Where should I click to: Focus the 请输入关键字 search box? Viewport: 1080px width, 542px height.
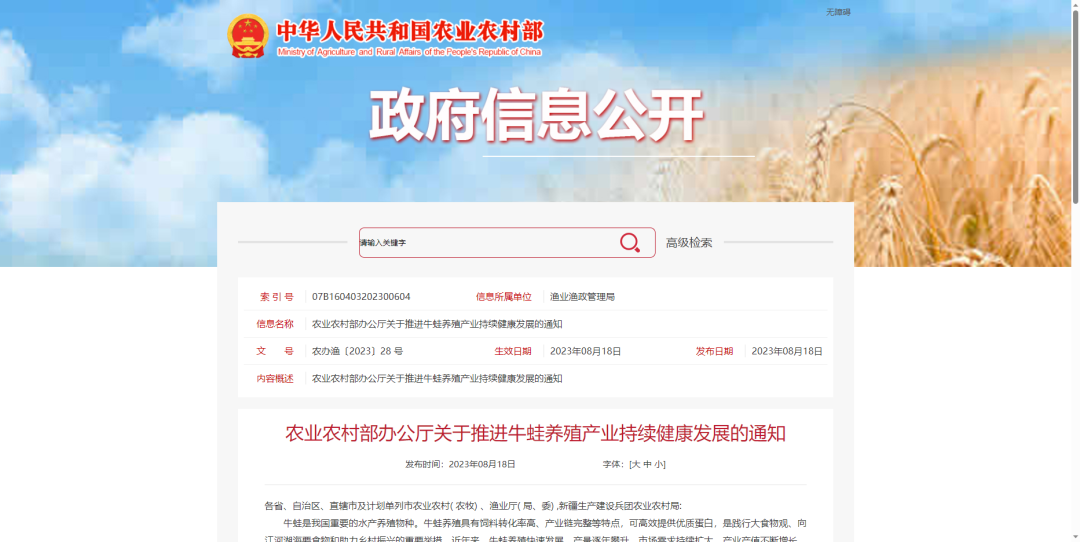click(485, 243)
